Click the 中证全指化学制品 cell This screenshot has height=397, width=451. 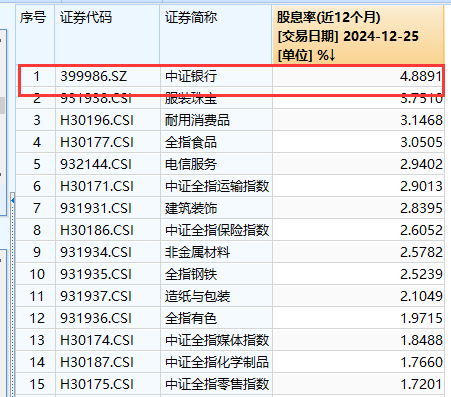(x=217, y=362)
